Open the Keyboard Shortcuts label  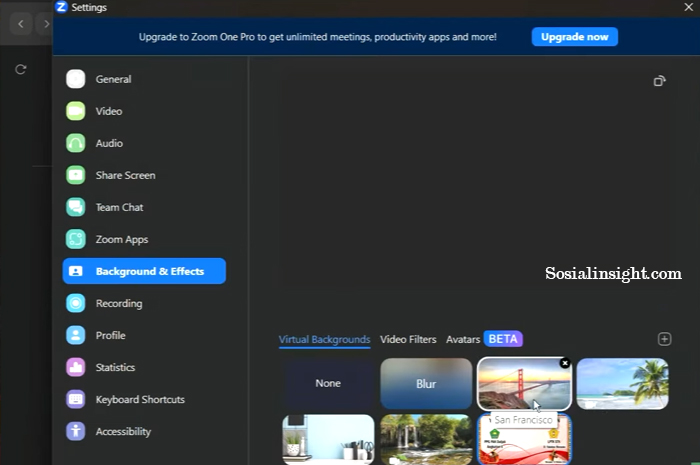coord(140,399)
